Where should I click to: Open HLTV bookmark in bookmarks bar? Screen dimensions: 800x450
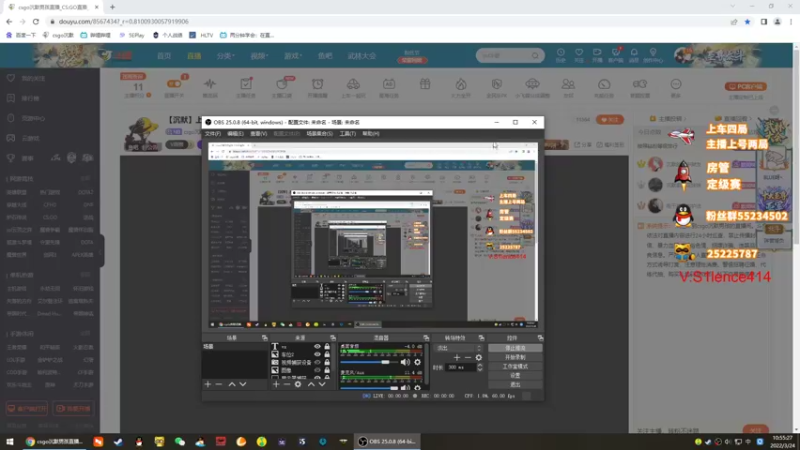202,35
